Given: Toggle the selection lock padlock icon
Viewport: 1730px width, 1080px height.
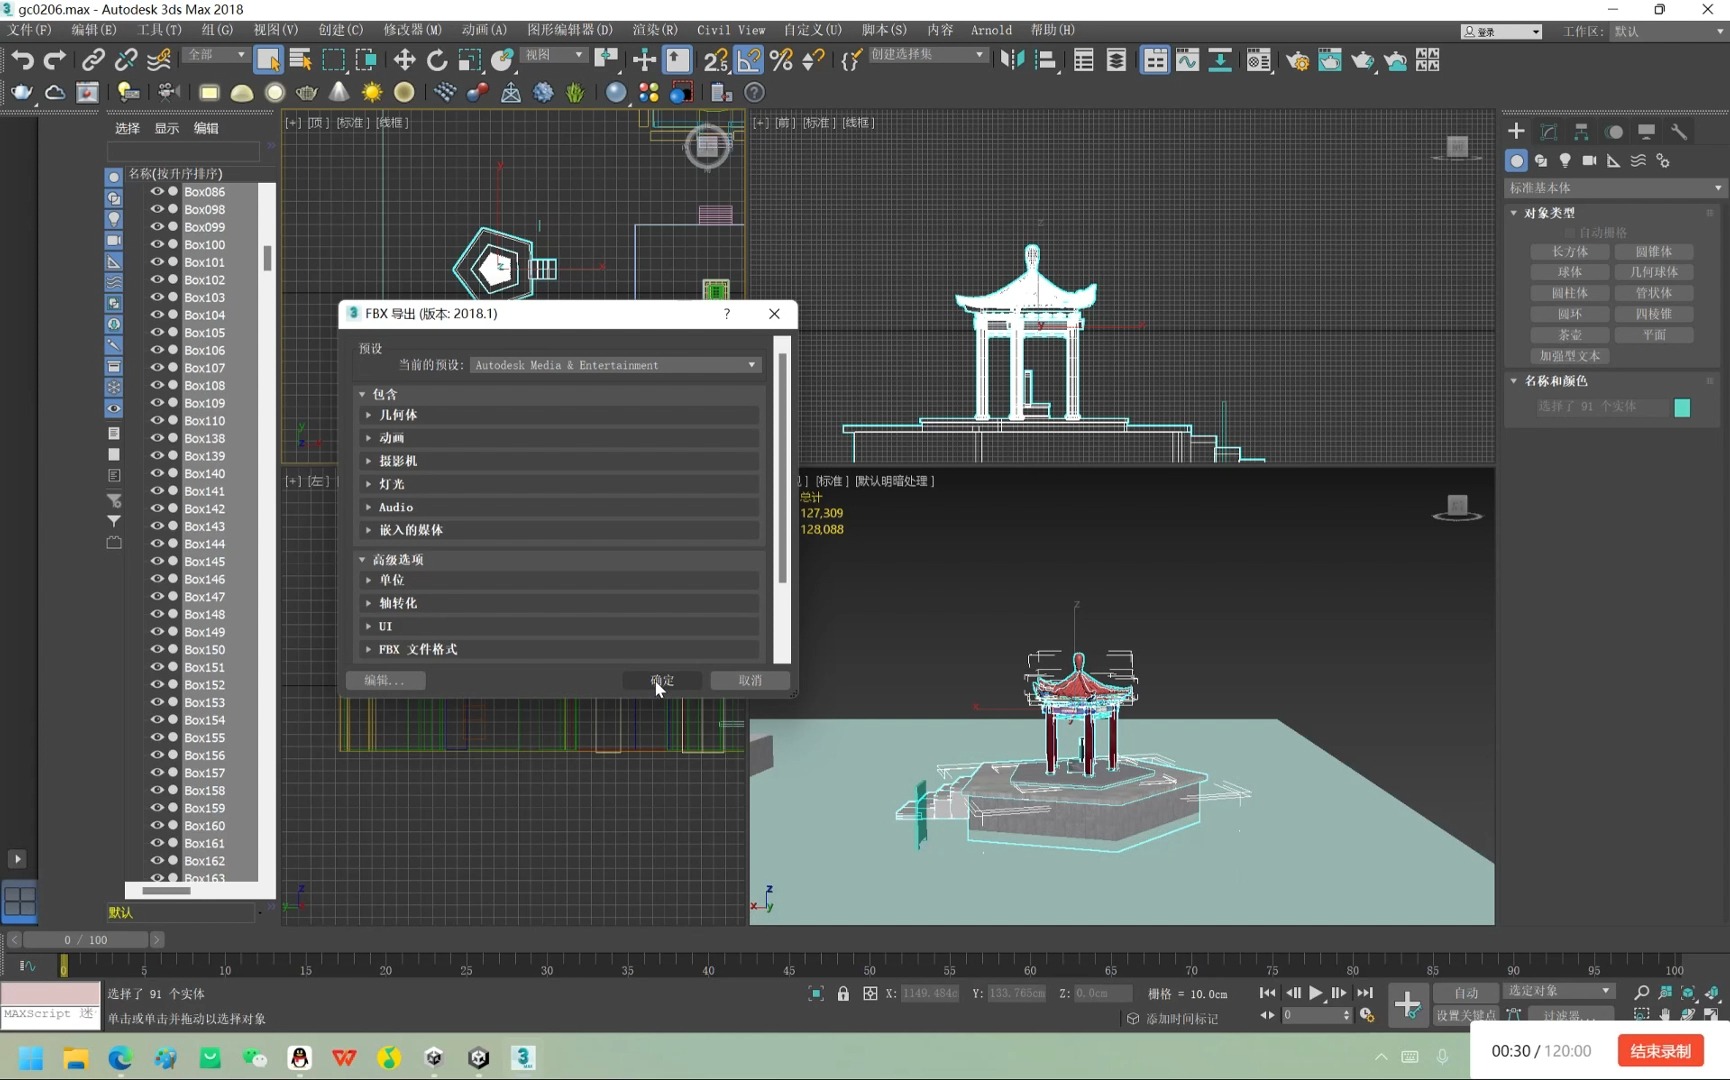Looking at the screenshot, I should pos(843,993).
